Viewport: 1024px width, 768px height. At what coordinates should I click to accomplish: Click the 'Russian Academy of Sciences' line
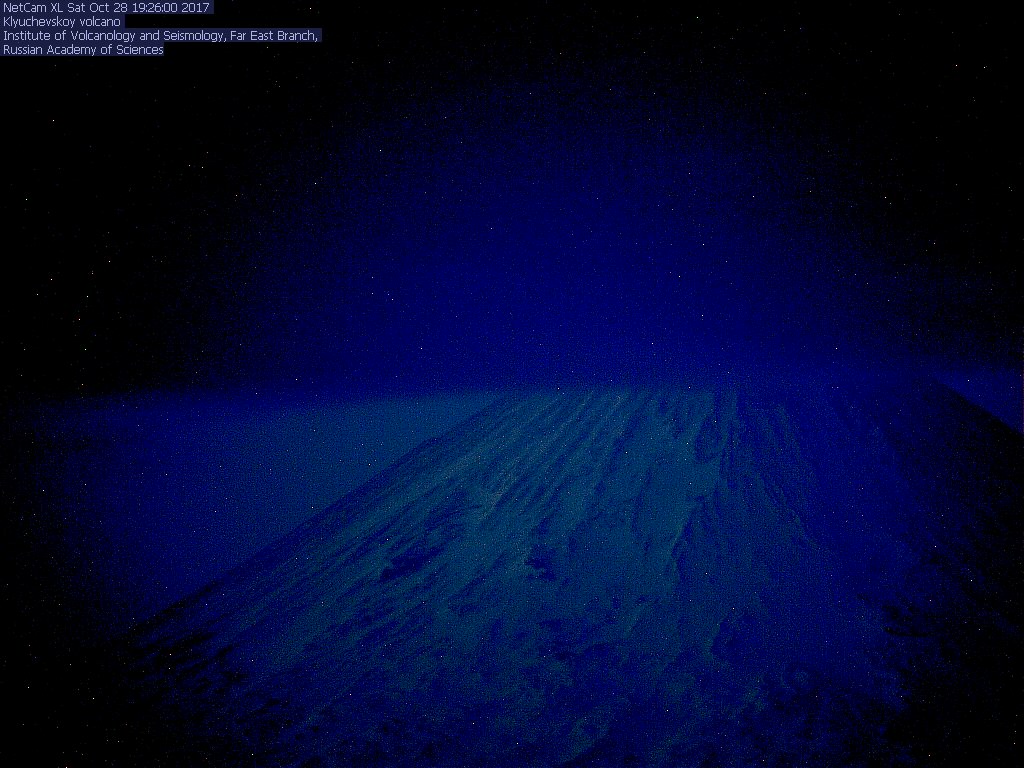coord(83,50)
